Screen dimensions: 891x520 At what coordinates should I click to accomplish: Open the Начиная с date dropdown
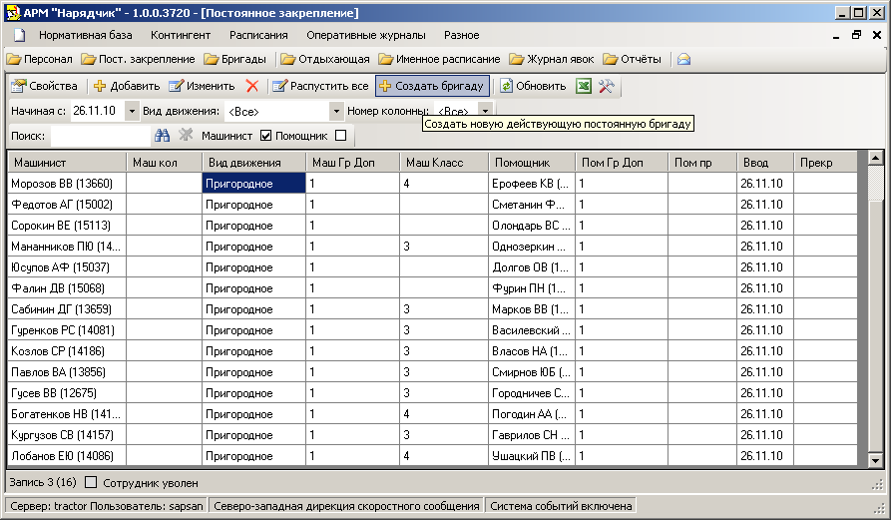click(x=132, y=111)
